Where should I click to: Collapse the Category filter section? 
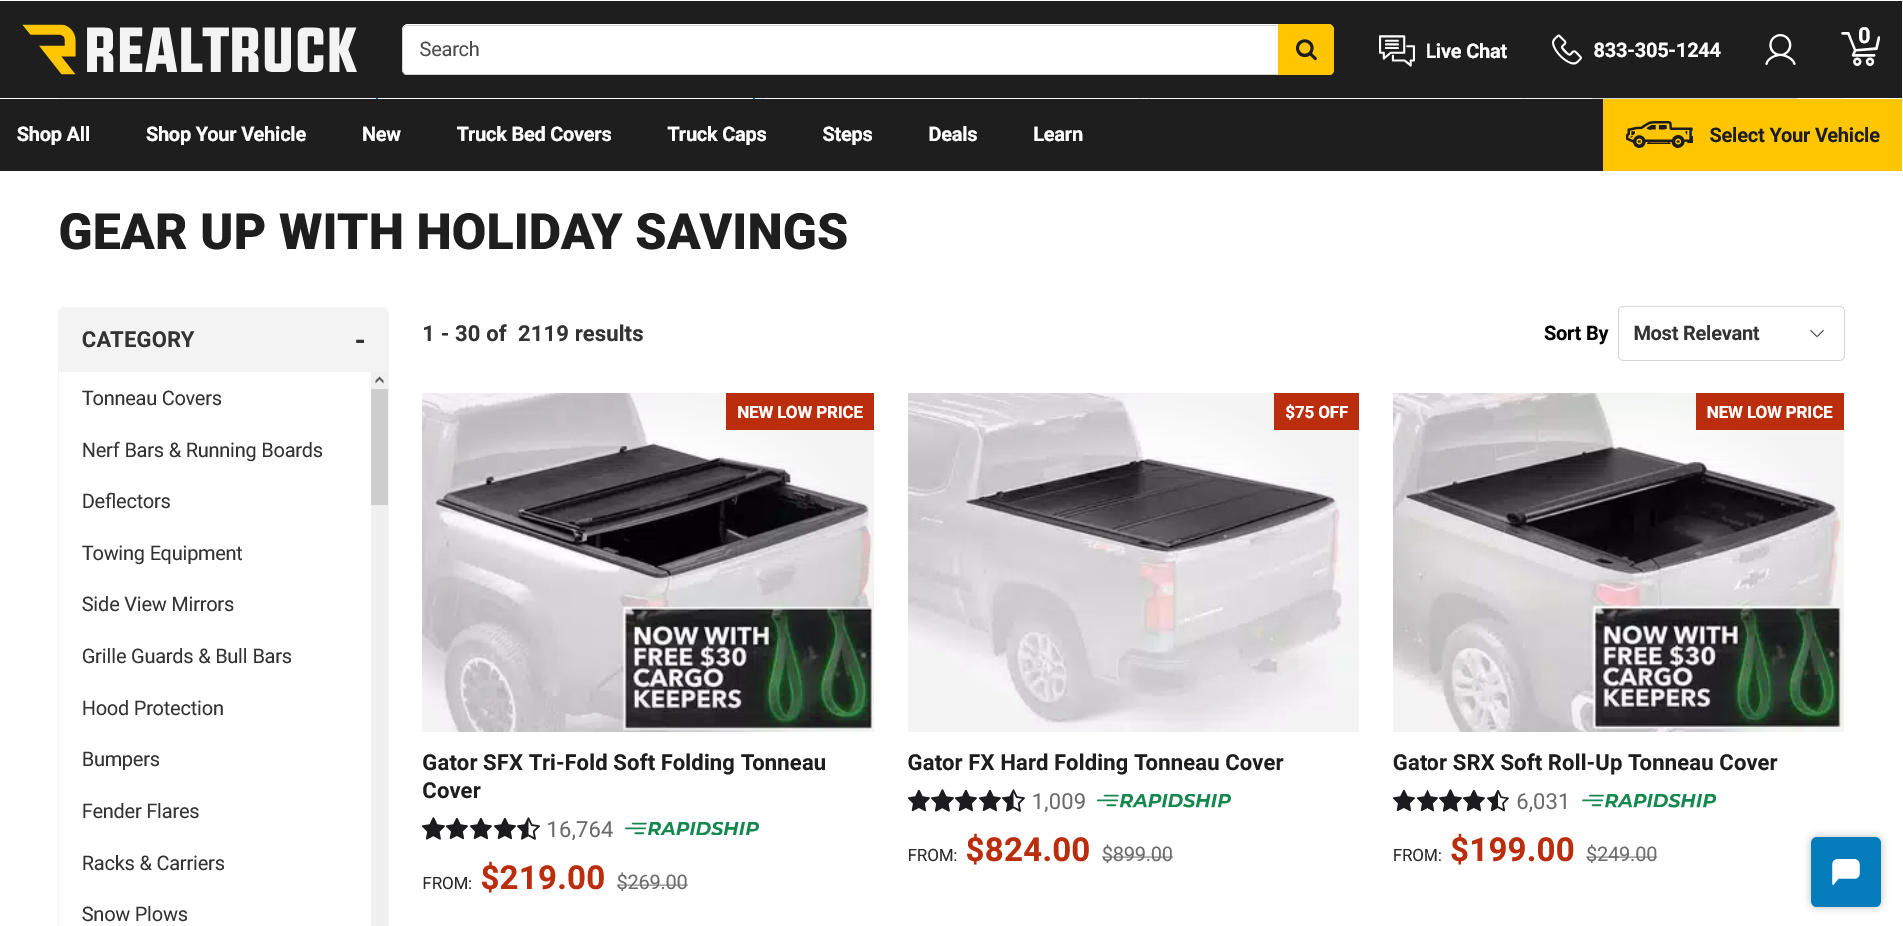360,341
